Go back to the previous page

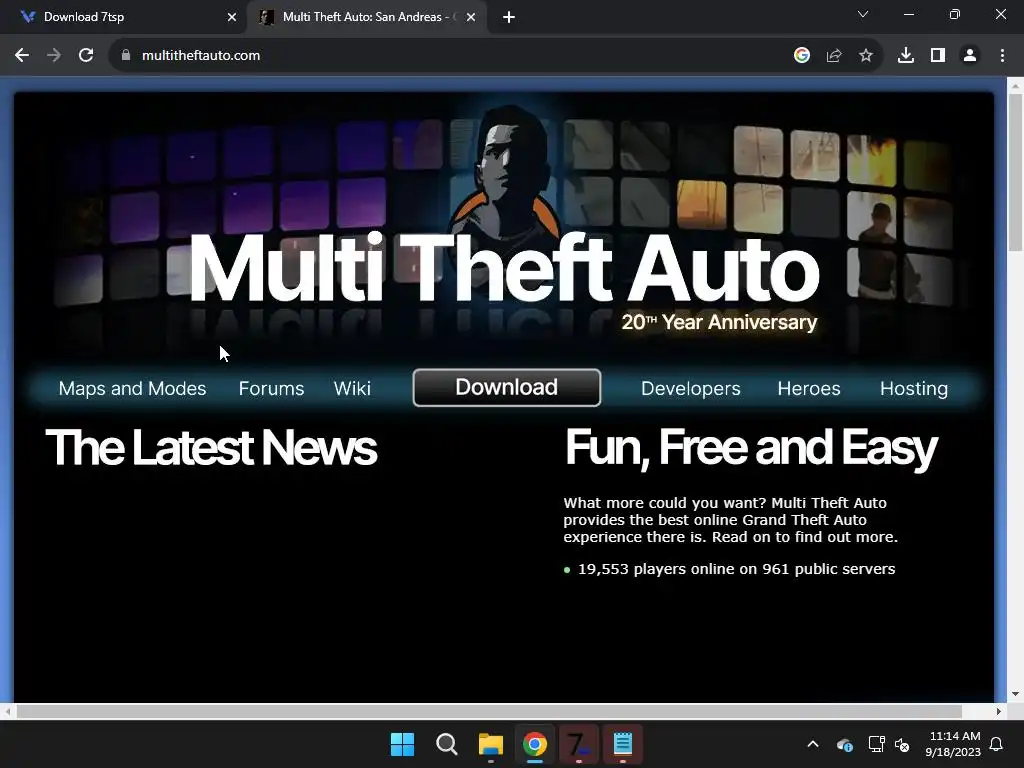[22, 56]
